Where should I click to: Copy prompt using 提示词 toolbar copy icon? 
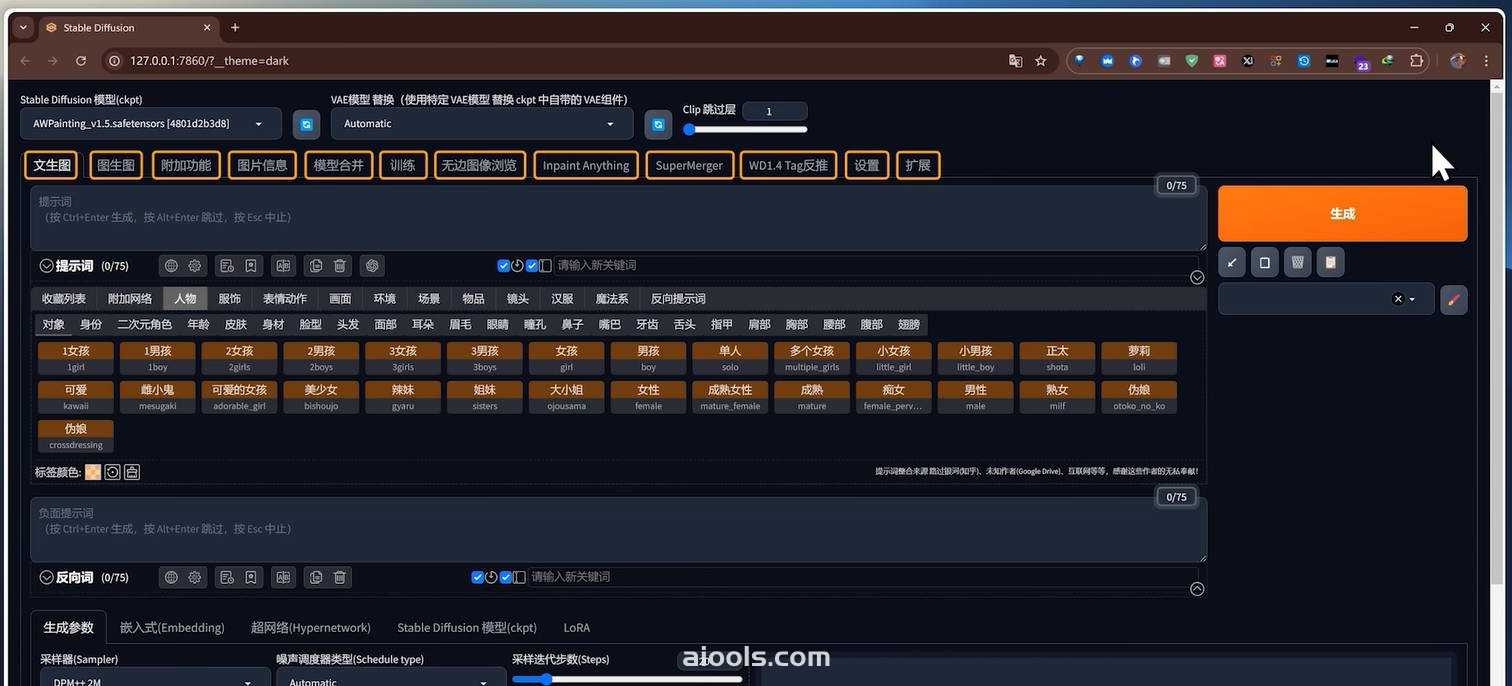(316, 266)
